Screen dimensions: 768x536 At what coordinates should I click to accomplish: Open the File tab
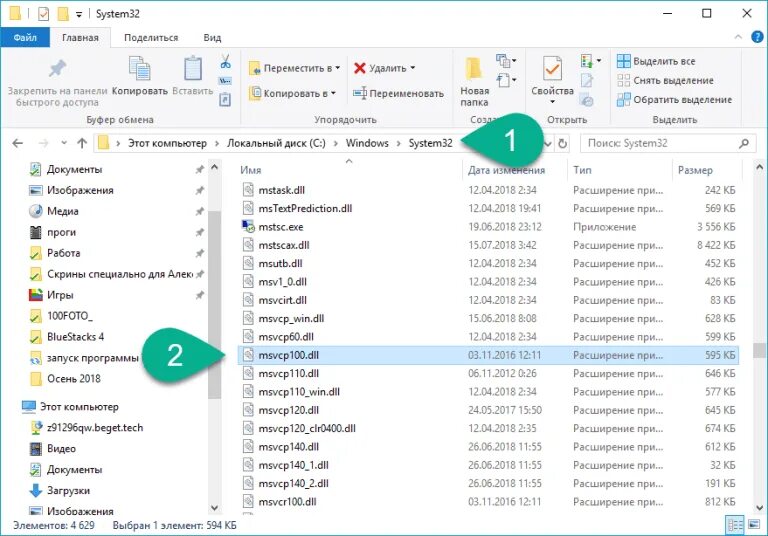pos(25,37)
